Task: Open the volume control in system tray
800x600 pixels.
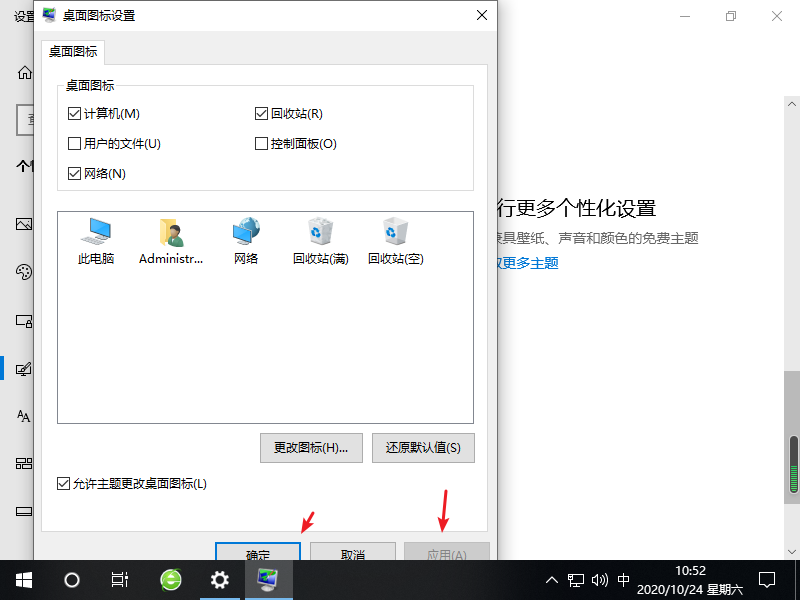Action: tap(600, 579)
